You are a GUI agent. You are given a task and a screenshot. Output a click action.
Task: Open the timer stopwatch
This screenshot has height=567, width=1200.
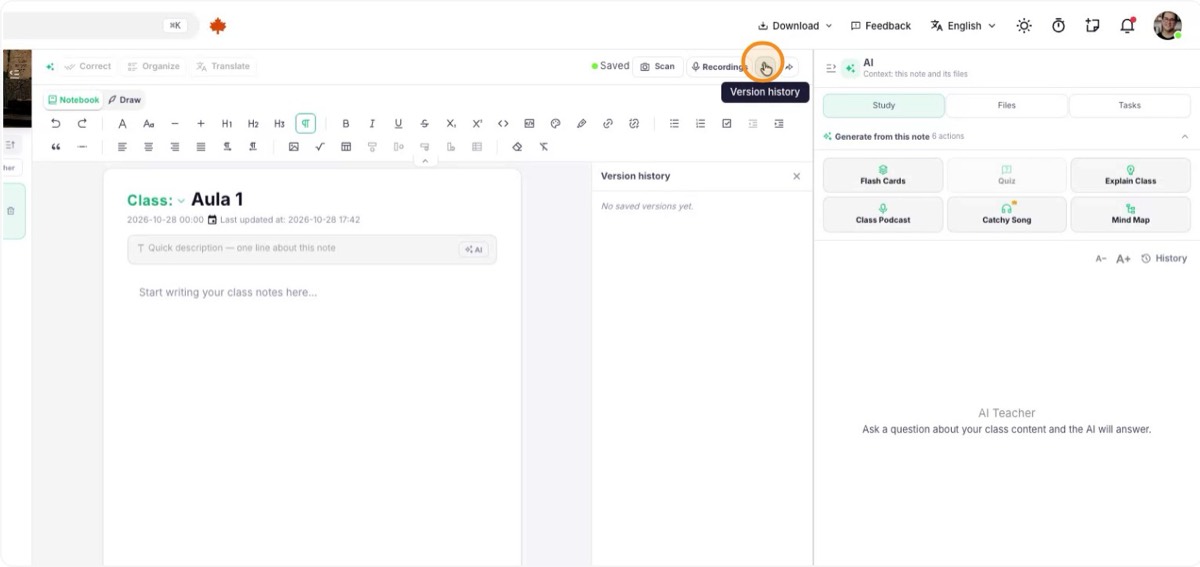[x=1058, y=26]
